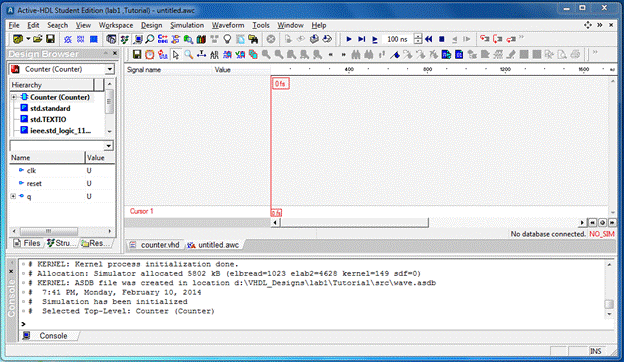Switch to the counter.vhd tab
This screenshot has width=624, height=362.
pyautogui.click(x=156, y=245)
